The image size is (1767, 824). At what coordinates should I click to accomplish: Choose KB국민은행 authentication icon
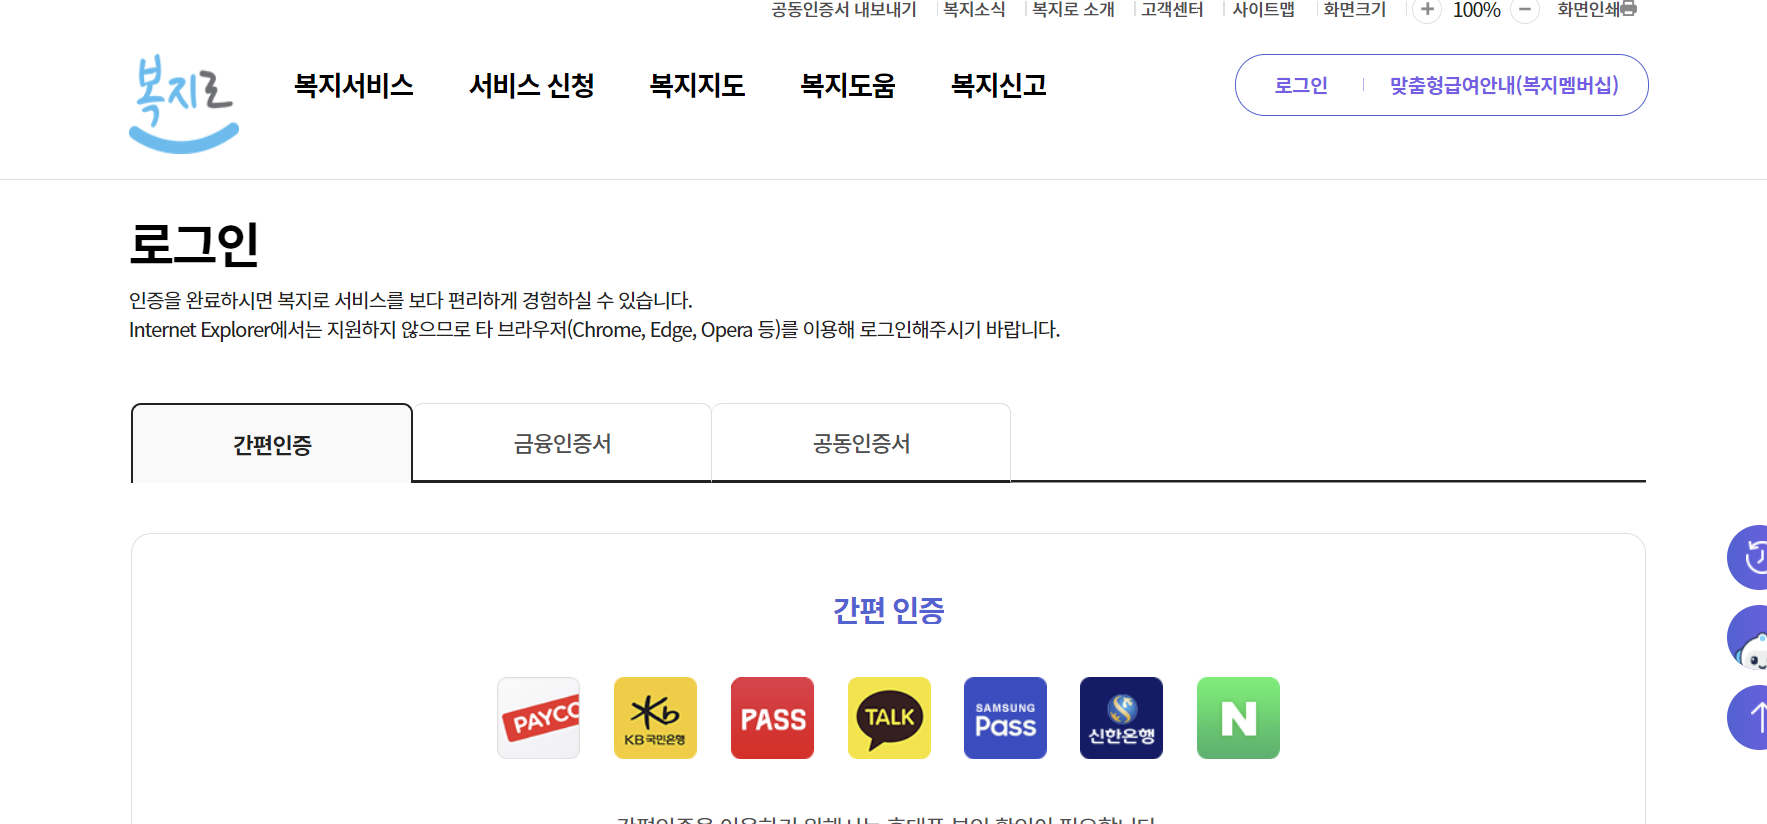[655, 718]
